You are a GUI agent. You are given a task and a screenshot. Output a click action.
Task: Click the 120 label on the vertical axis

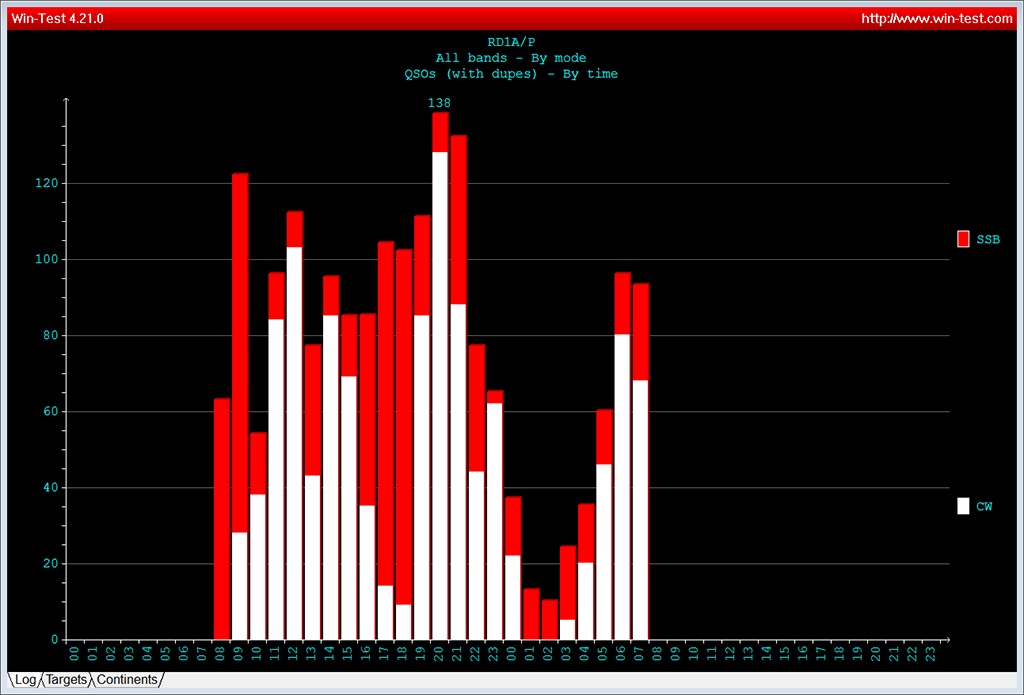[x=44, y=184]
